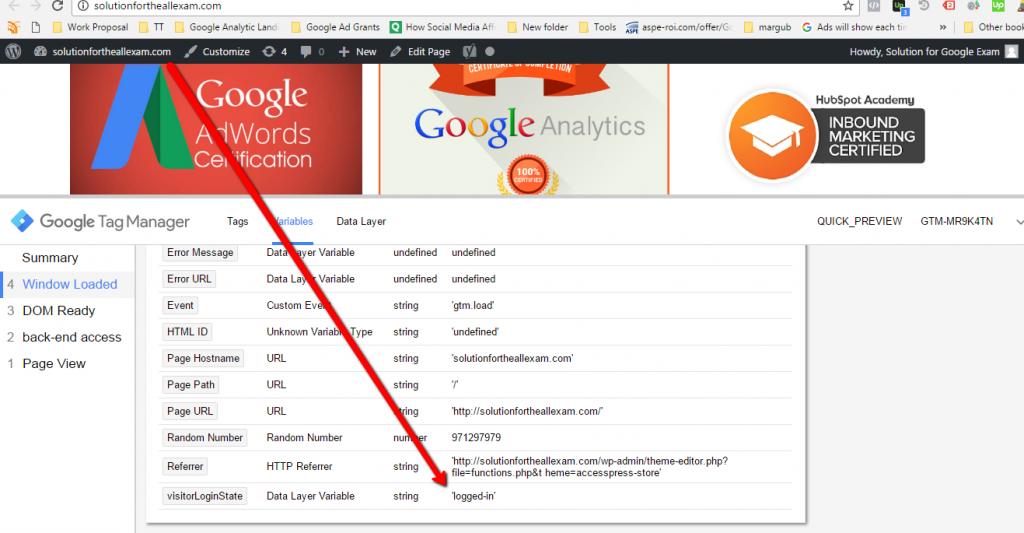The height and width of the screenshot is (533, 1024).
Task: Click the value 971297979
Action: 476,438
